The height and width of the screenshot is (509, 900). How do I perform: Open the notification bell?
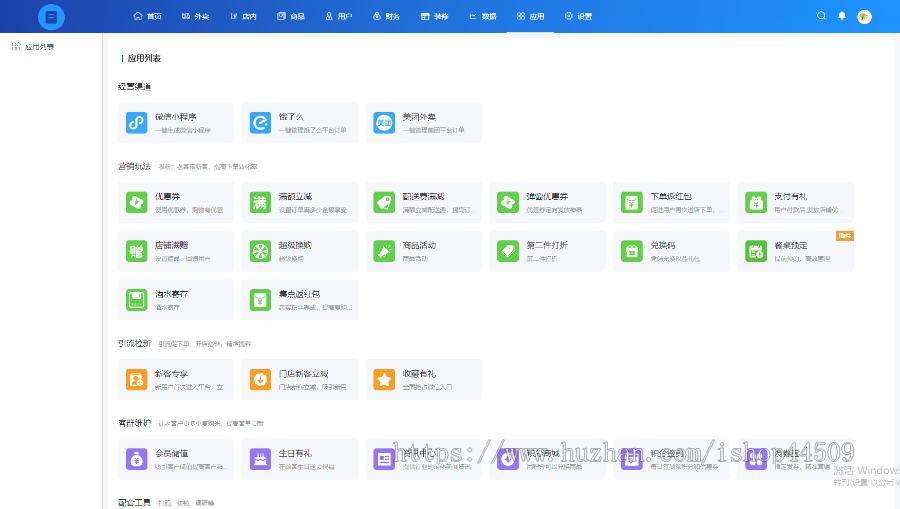coord(842,16)
